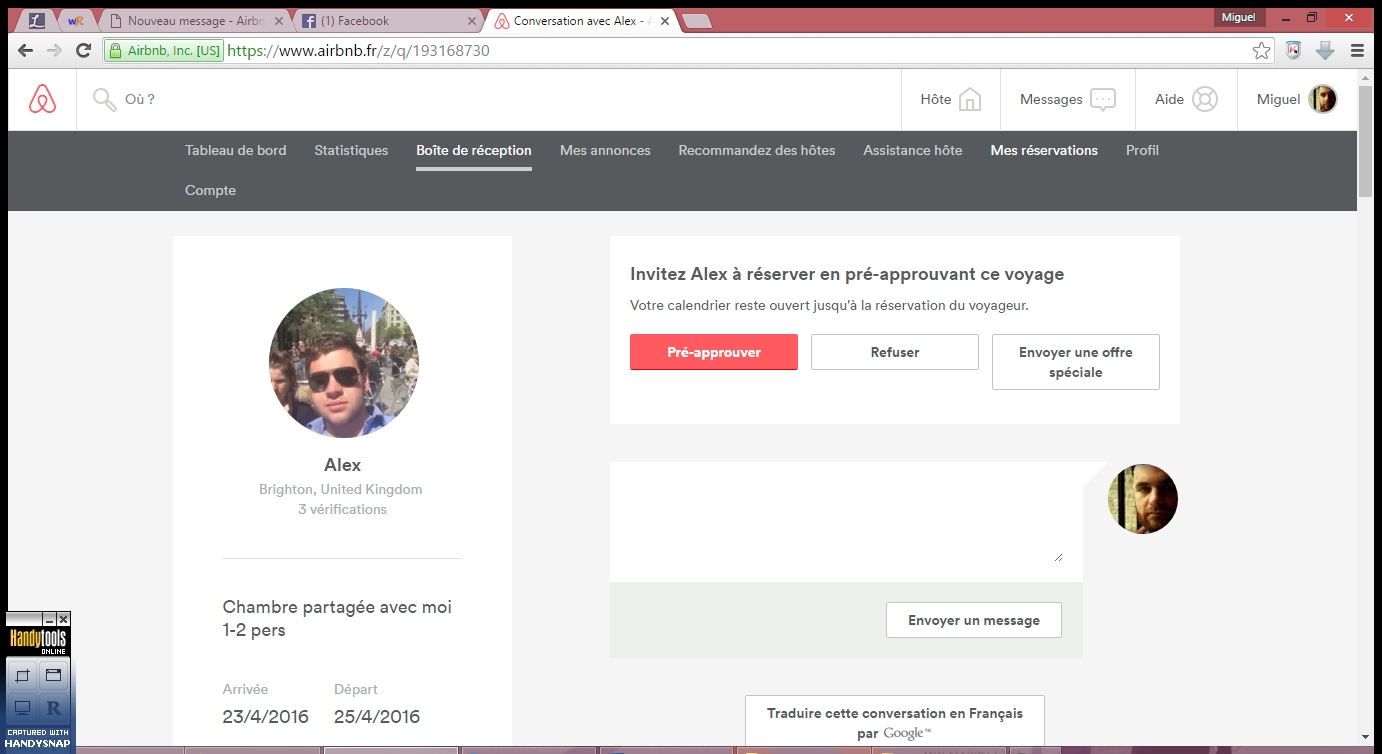Click the Refuser button
The height and width of the screenshot is (754, 1382).
(x=895, y=352)
